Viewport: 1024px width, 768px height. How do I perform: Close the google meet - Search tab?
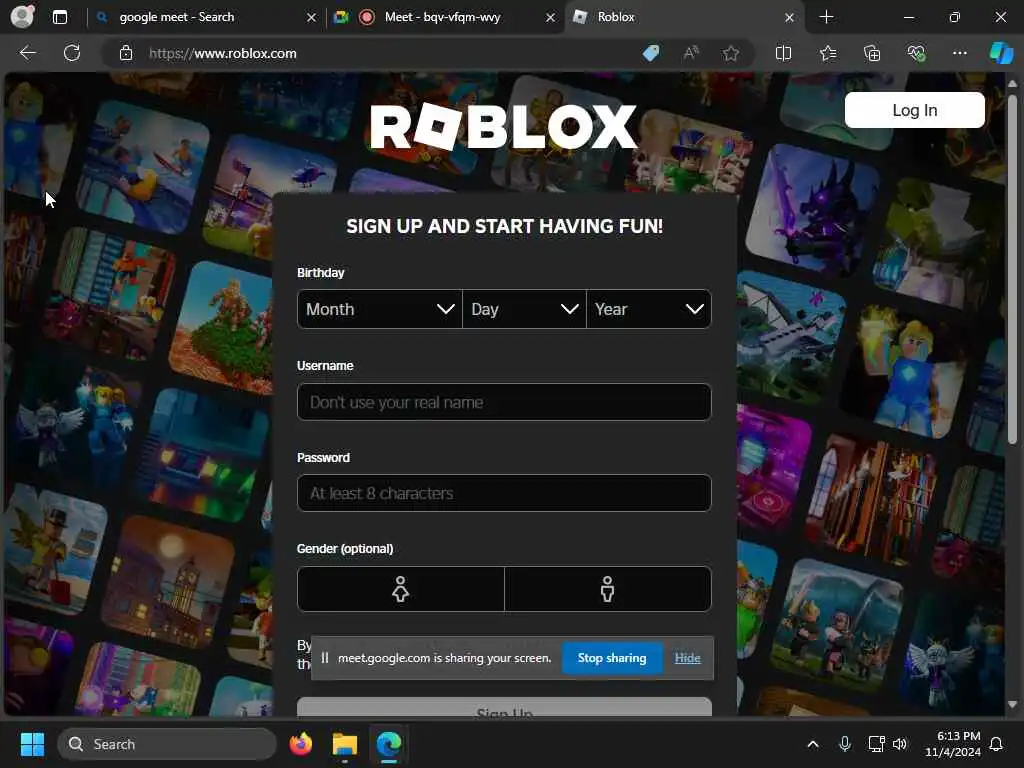pyautogui.click(x=311, y=18)
